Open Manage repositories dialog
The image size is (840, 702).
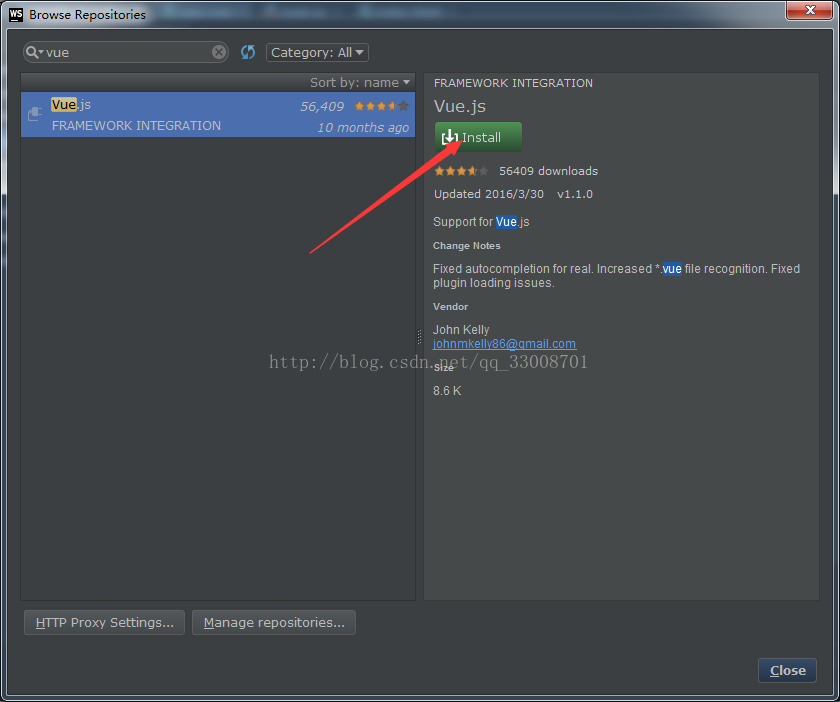[274, 622]
